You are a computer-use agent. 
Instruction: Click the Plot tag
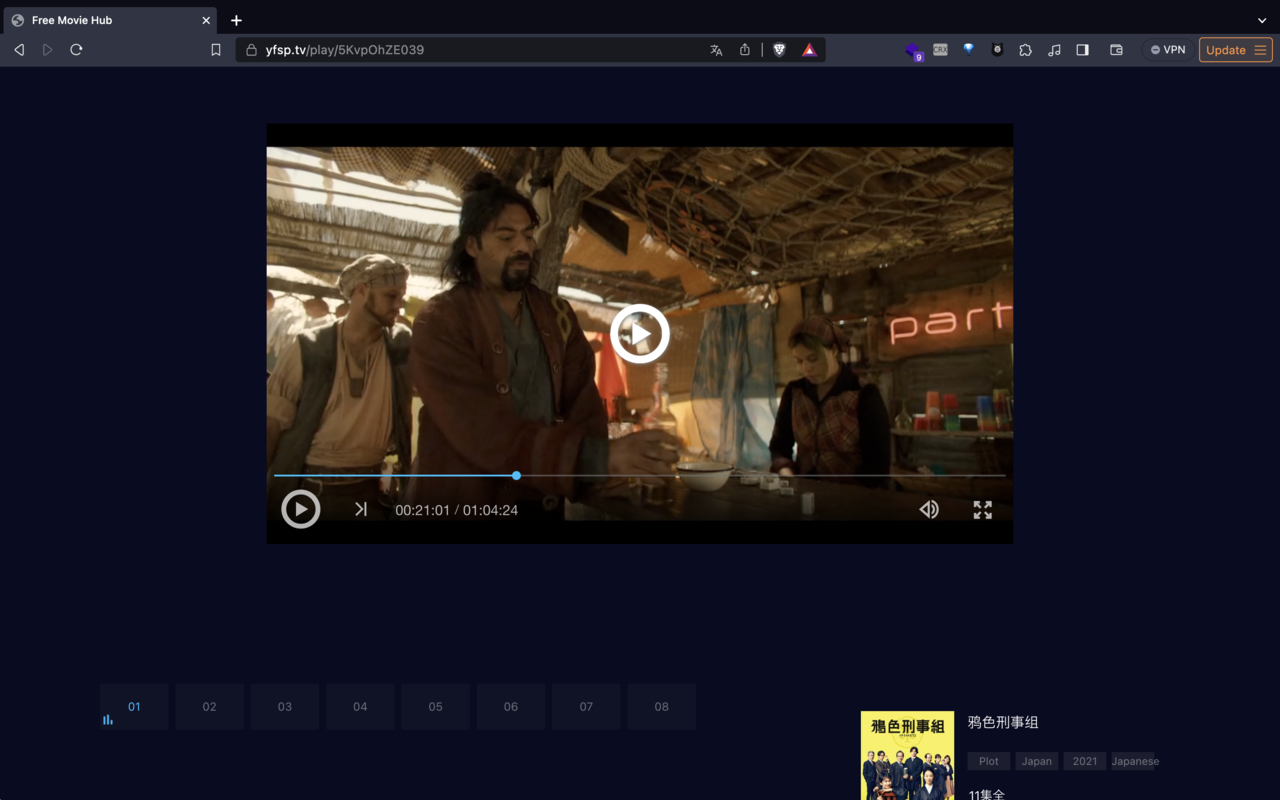point(989,761)
